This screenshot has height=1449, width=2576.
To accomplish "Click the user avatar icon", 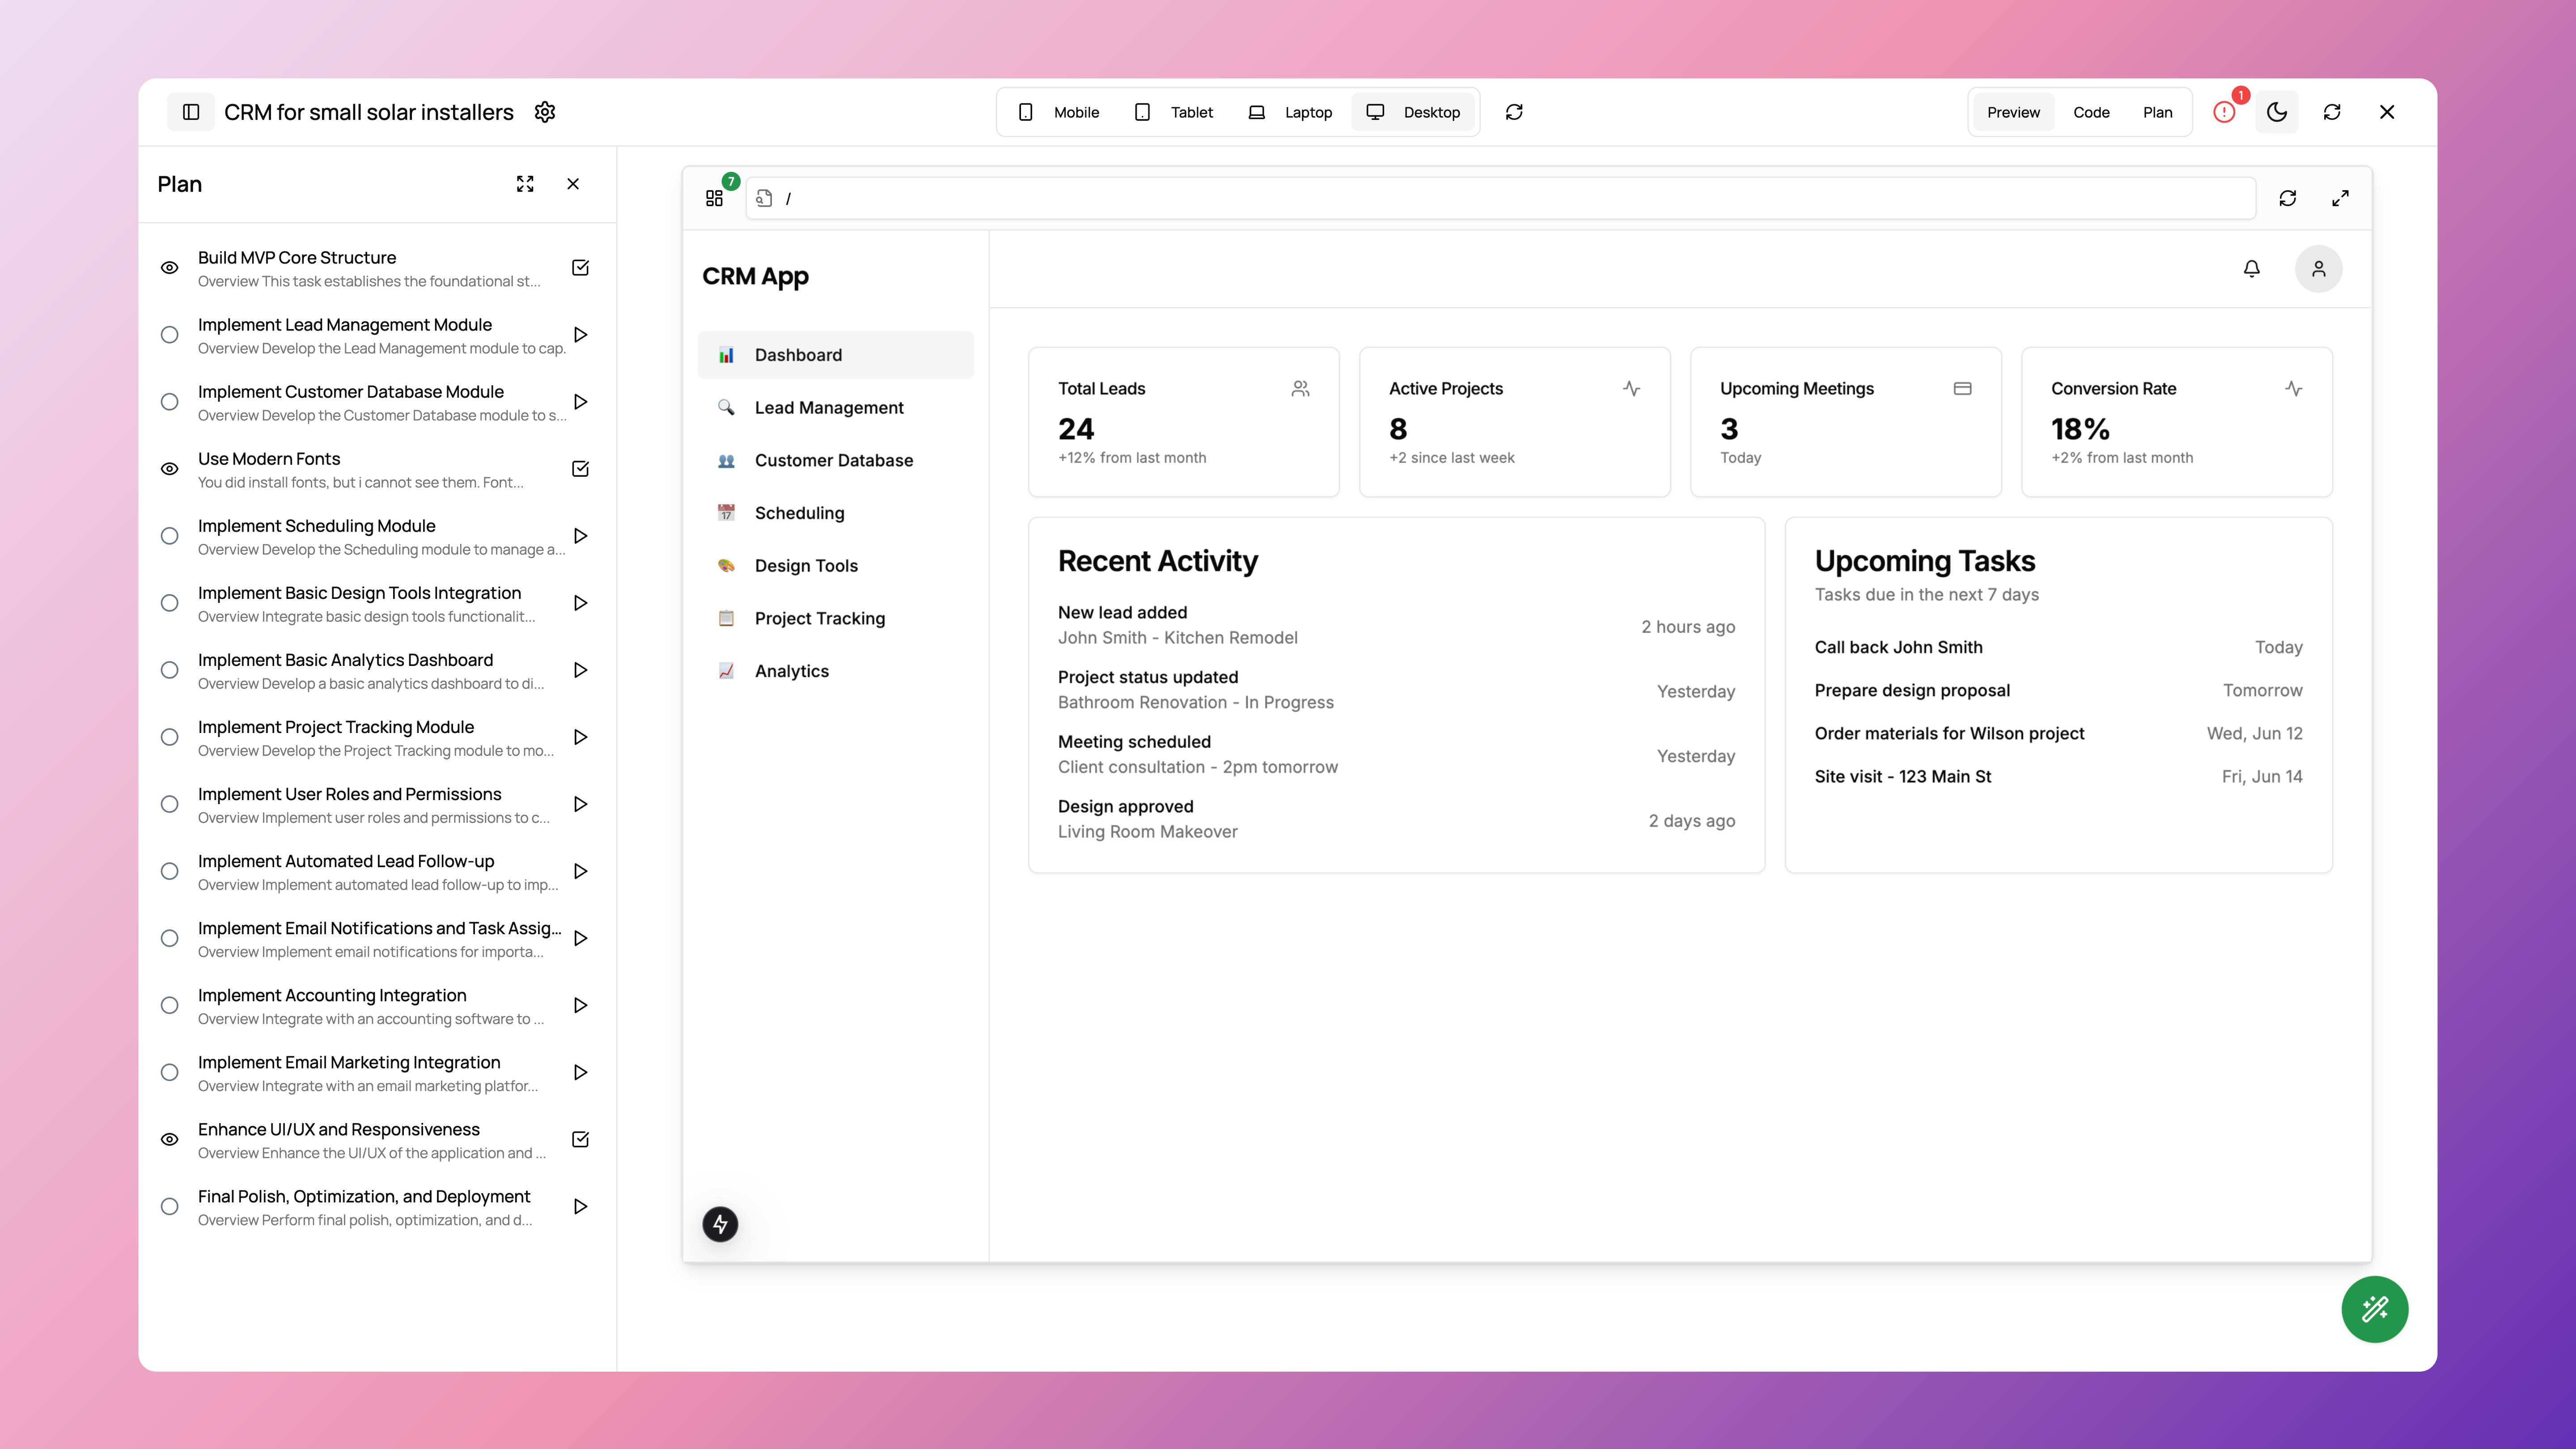I will 2318,269.
